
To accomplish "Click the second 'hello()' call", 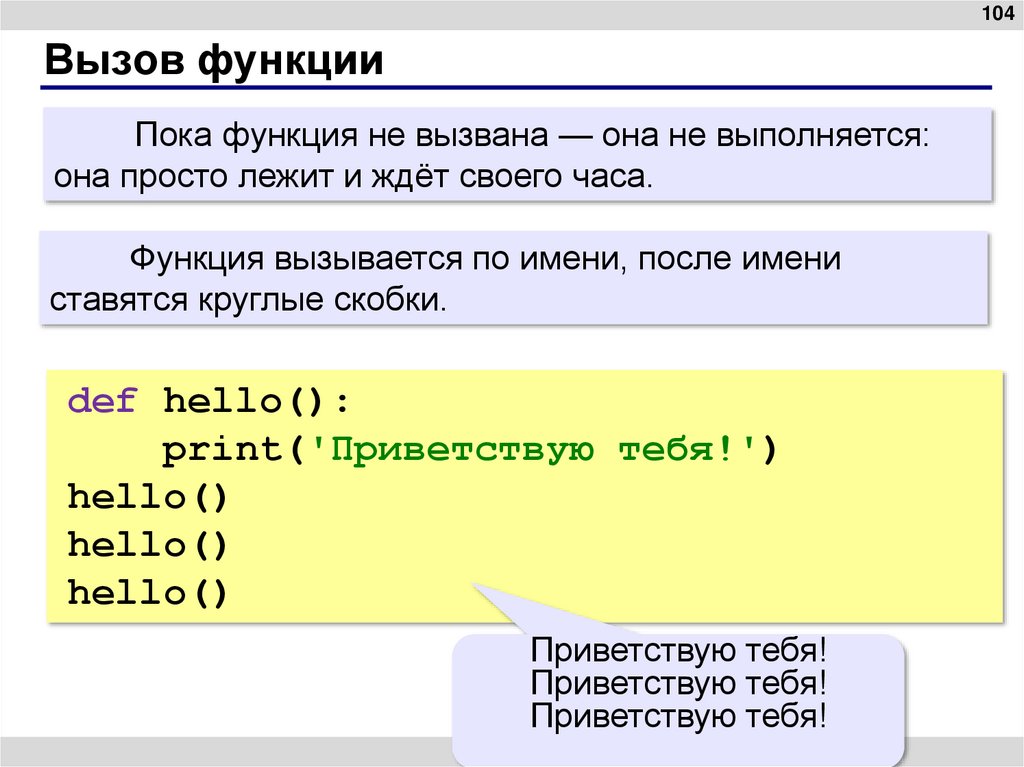I will [x=147, y=543].
